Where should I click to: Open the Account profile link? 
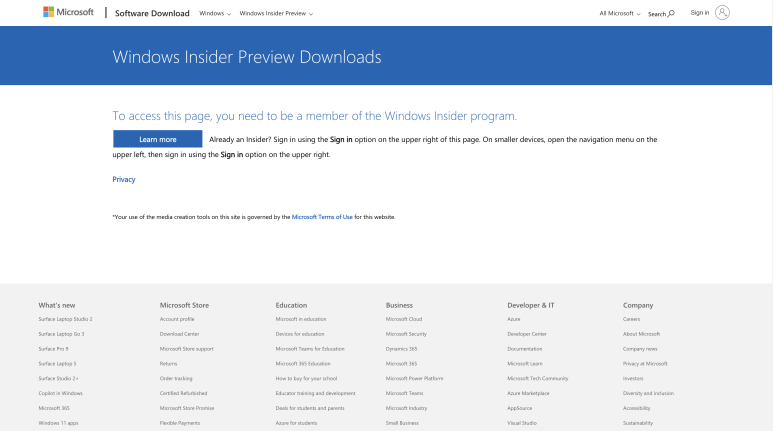(177, 319)
